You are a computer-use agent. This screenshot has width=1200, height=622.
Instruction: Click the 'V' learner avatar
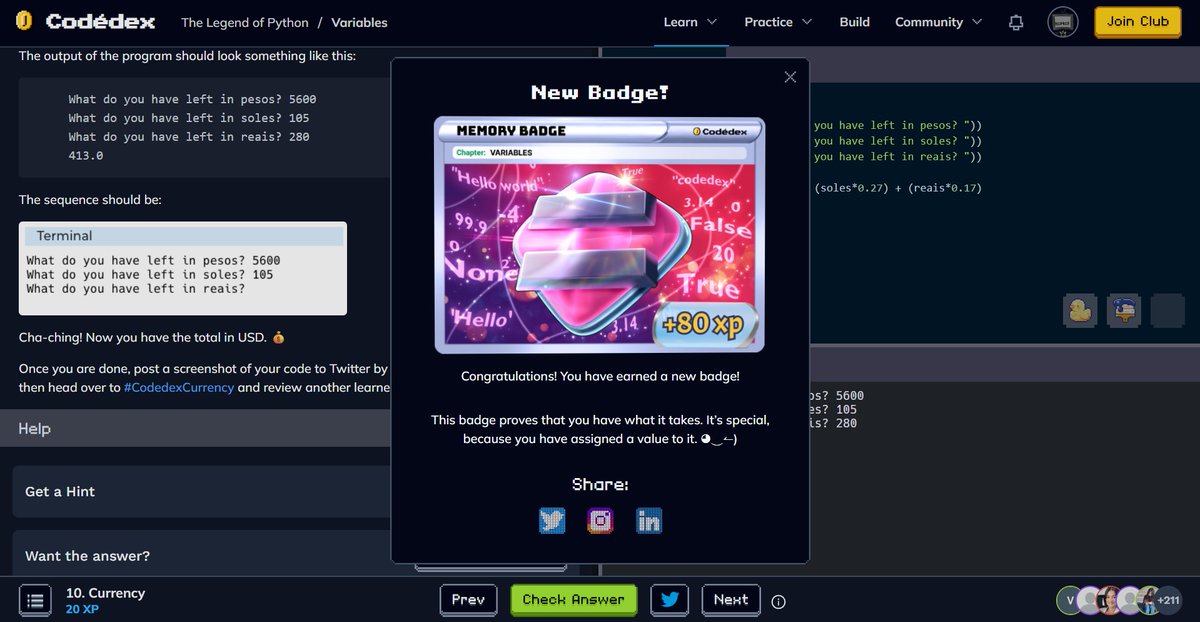(x=1070, y=600)
